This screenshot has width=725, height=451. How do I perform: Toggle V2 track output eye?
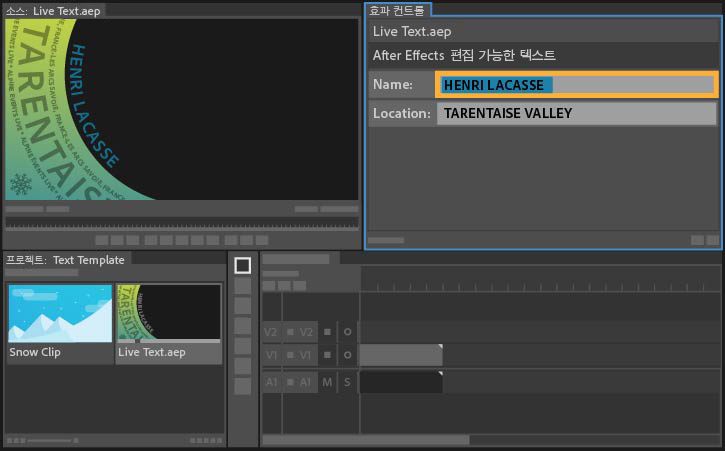click(x=348, y=332)
